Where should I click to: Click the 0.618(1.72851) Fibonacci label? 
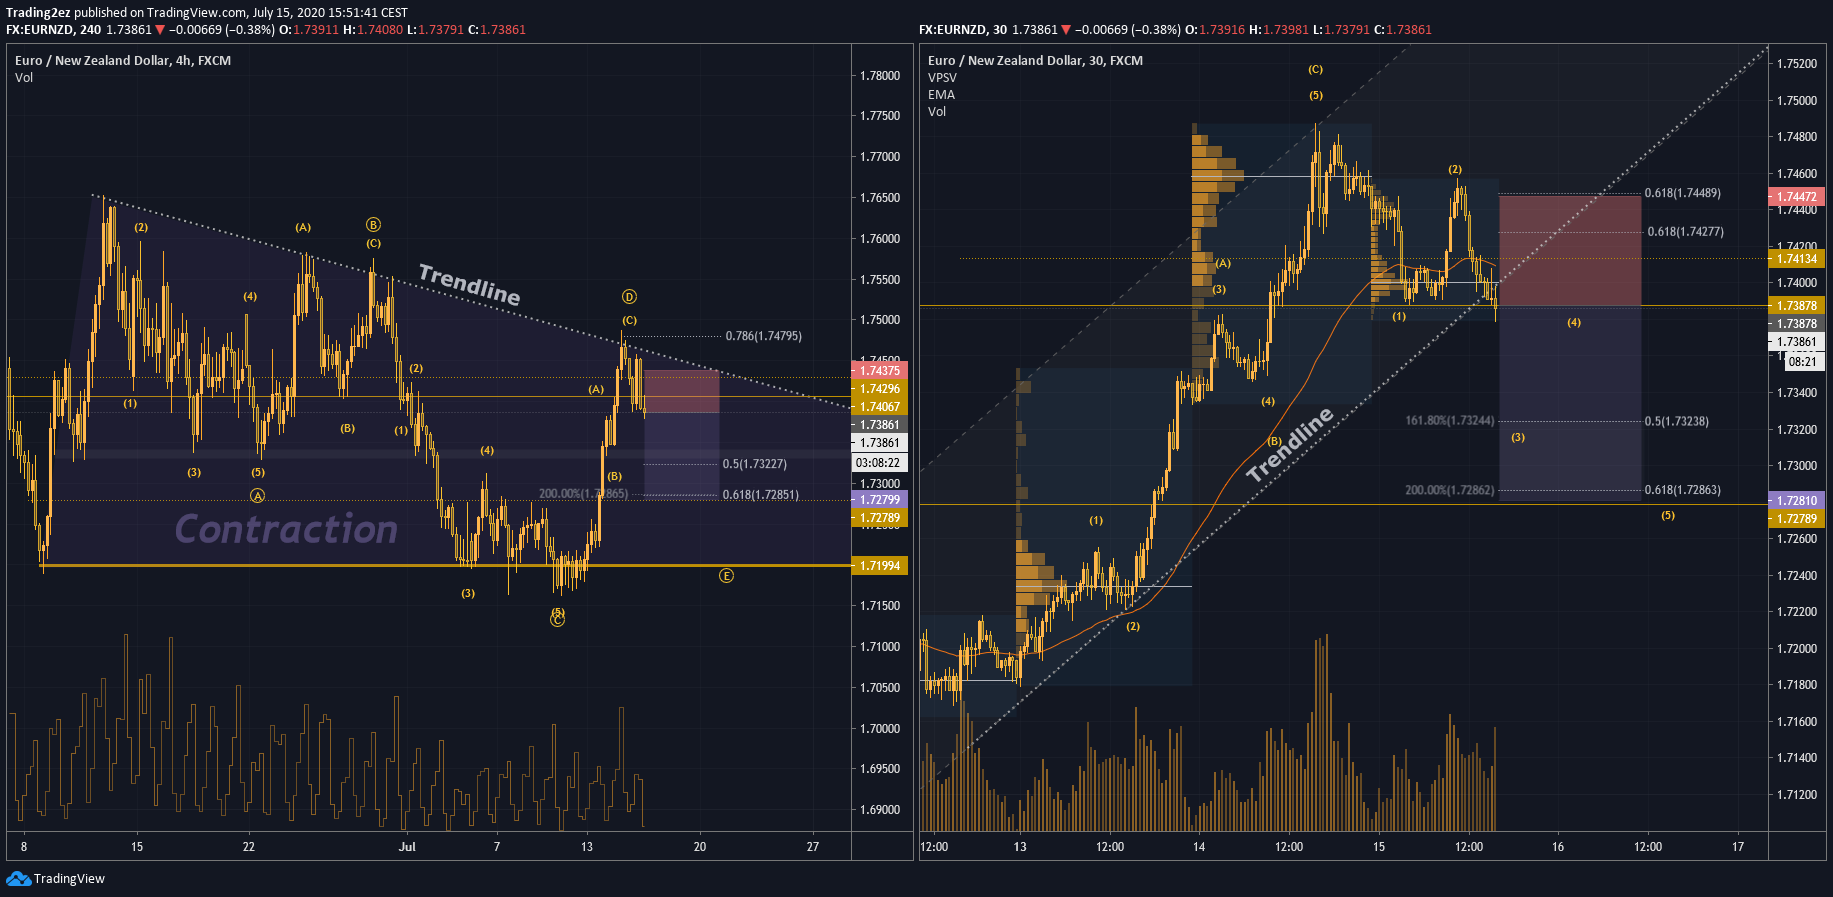pyautogui.click(x=760, y=495)
